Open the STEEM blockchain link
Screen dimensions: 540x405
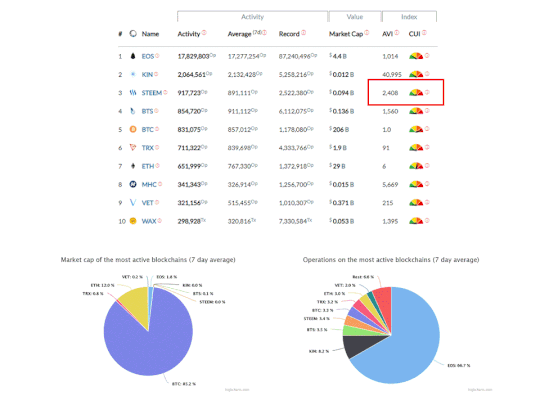tap(152, 93)
